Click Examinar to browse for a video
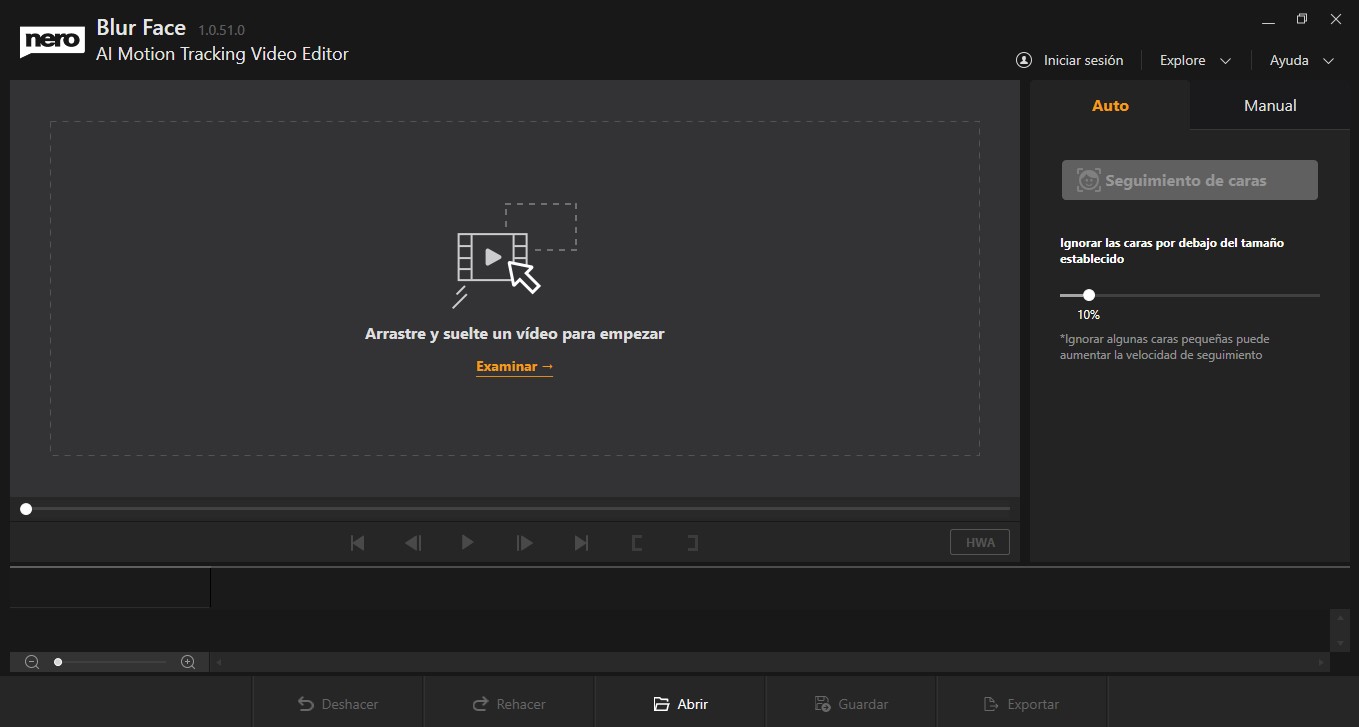The width and height of the screenshot is (1359, 727). [x=514, y=366]
